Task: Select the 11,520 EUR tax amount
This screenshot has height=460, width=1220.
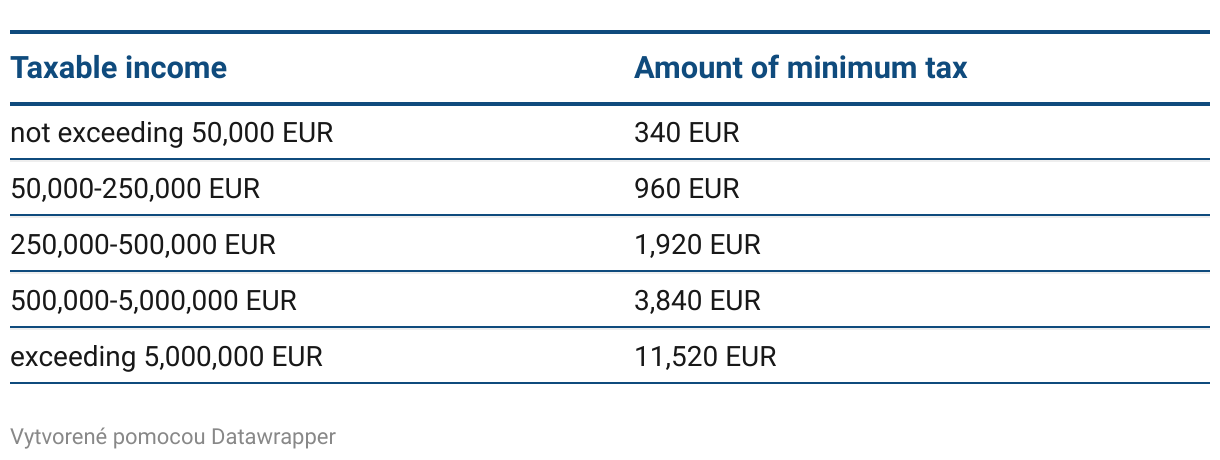Action: (x=705, y=356)
